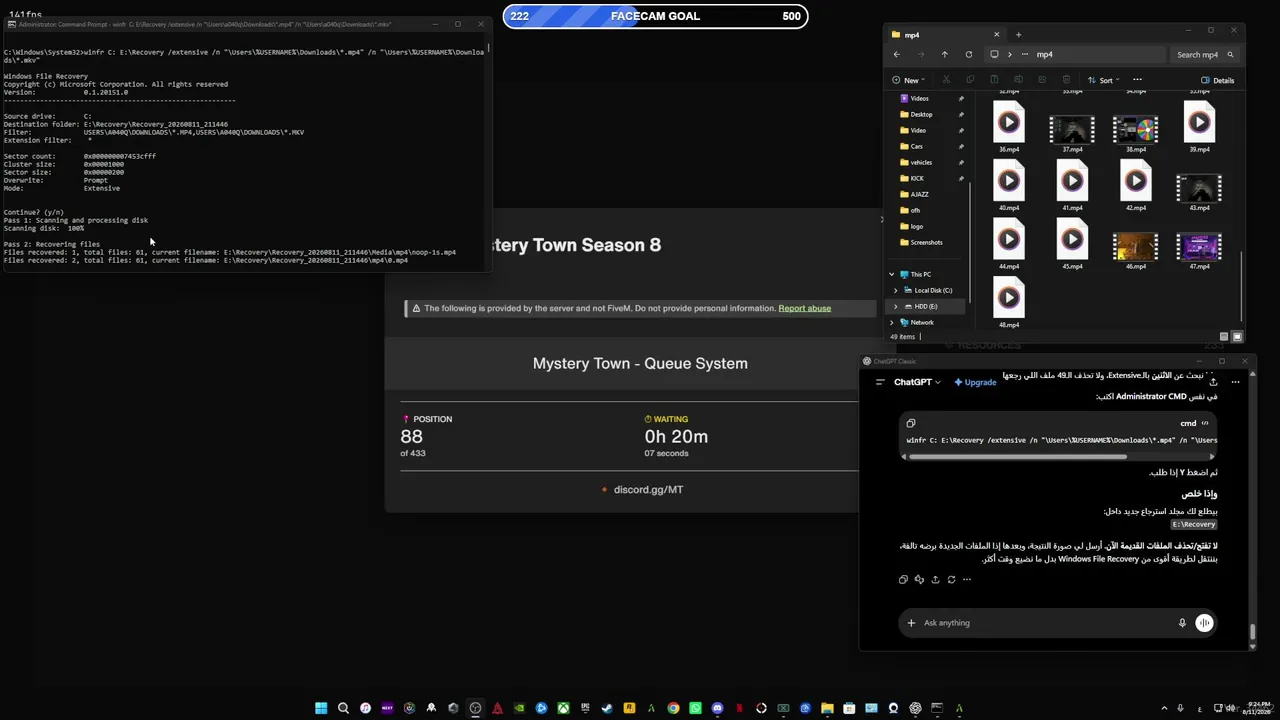Switch to the large thumbnails view in File Explorer
This screenshot has width=1280, height=720.
pos(1237,337)
